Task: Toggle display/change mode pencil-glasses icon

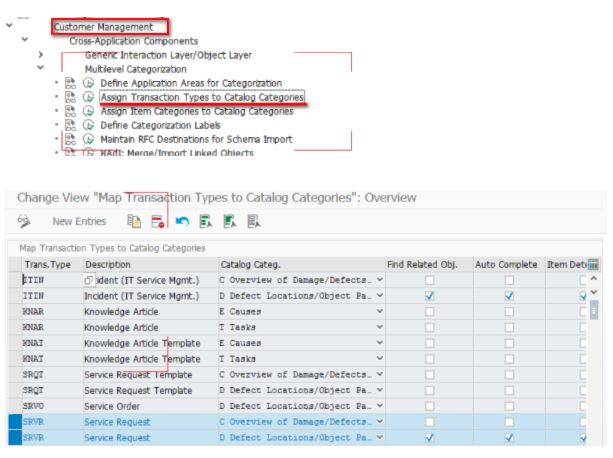Action: point(24,221)
